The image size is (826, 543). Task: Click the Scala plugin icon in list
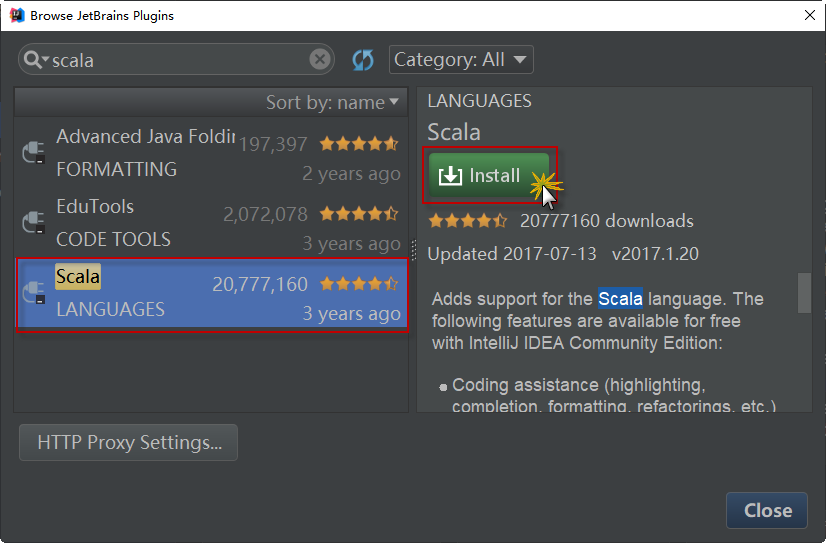(x=34, y=293)
